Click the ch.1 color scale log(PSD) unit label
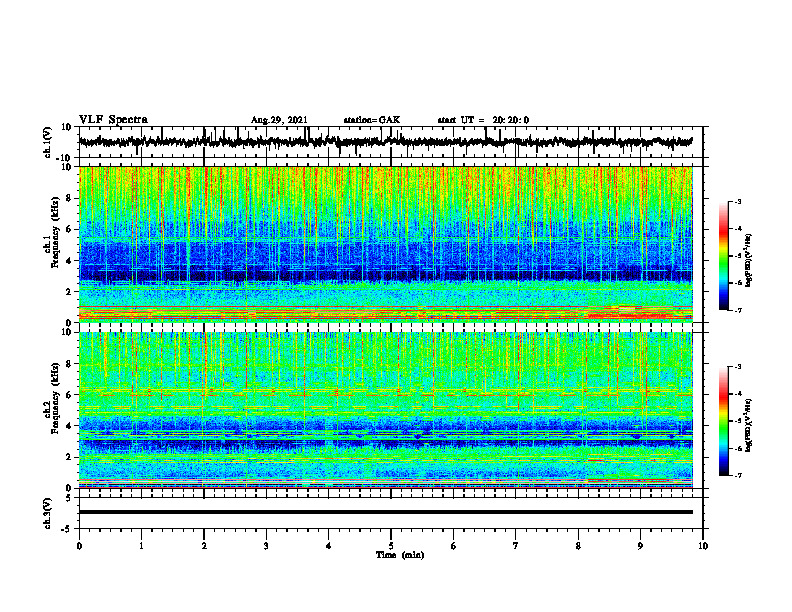 pos(749,261)
